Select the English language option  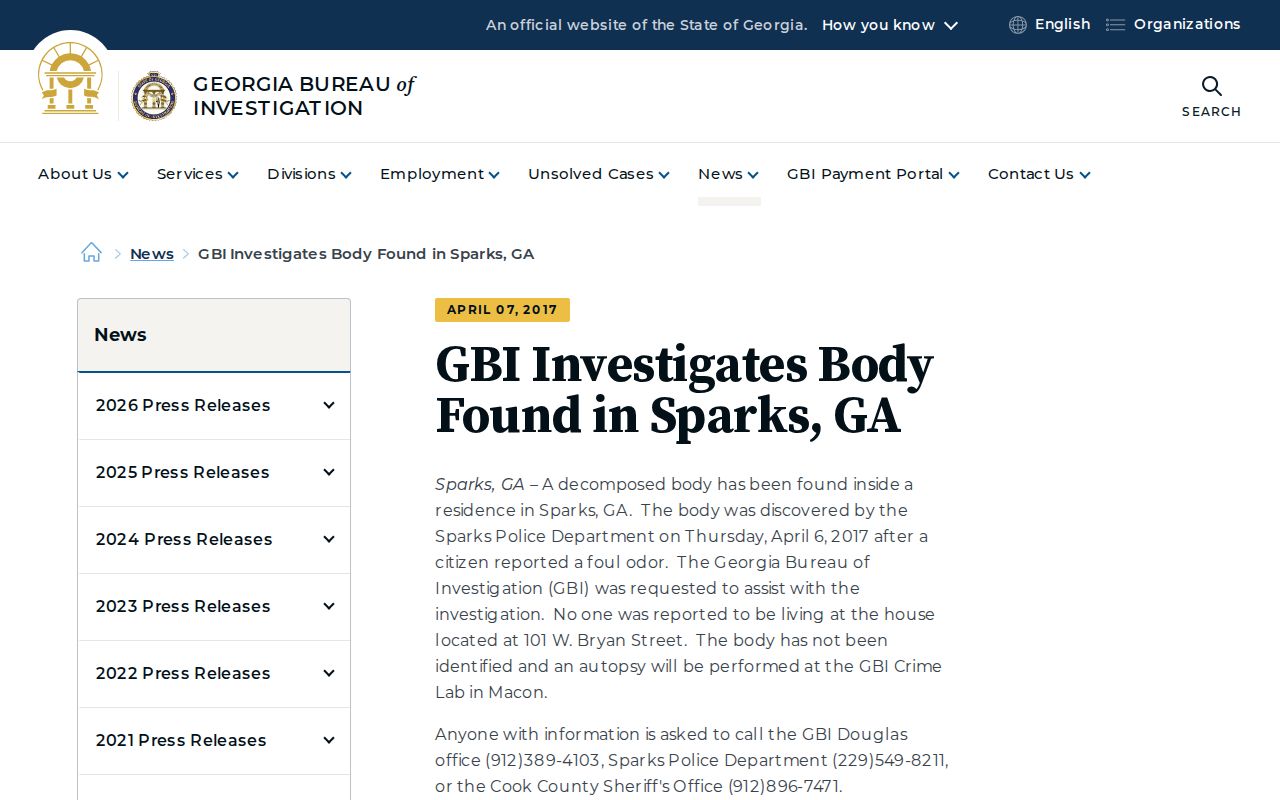tap(1062, 24)
